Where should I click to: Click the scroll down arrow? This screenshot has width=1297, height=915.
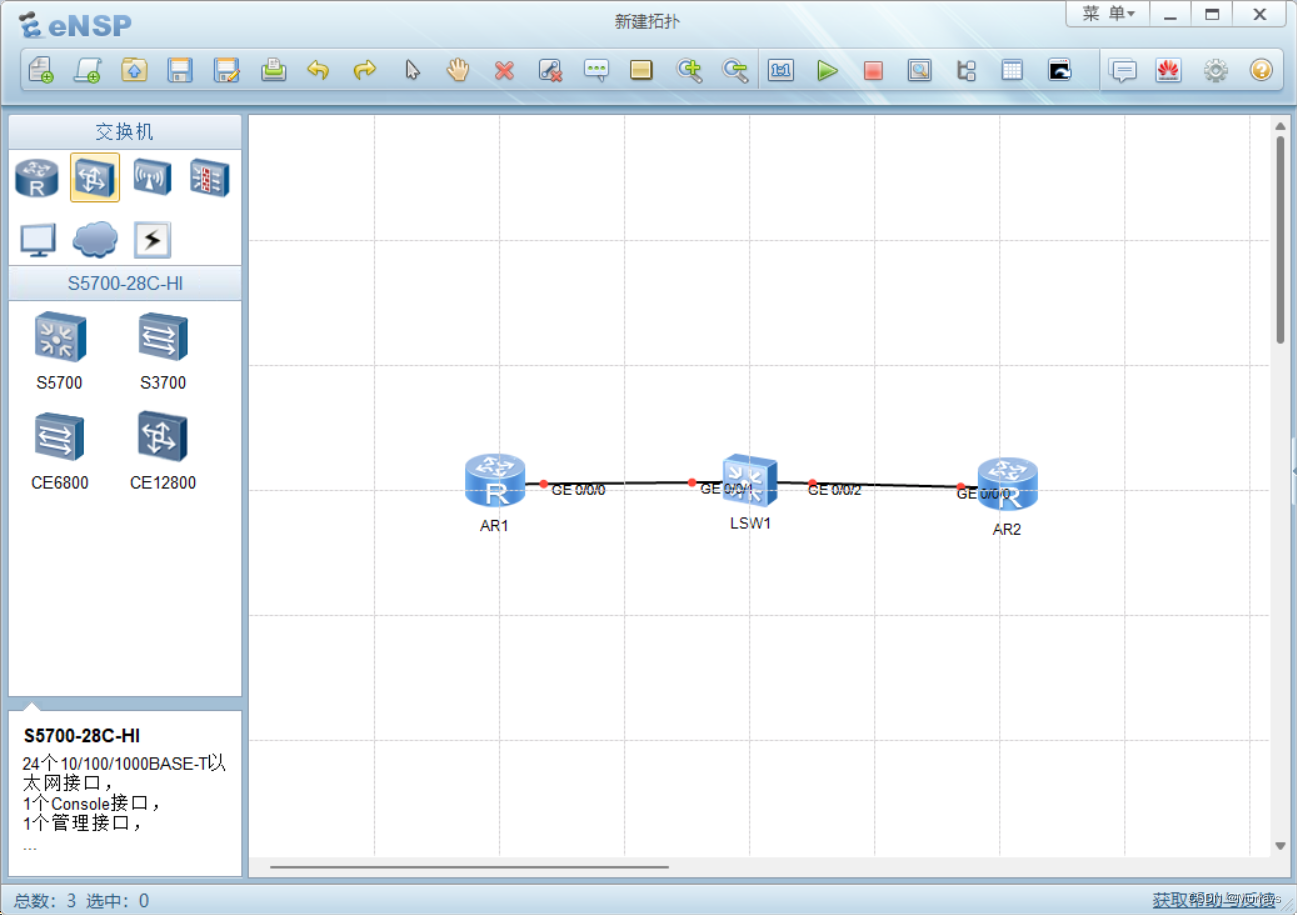pyautogui.click(x=1280, y=846)
